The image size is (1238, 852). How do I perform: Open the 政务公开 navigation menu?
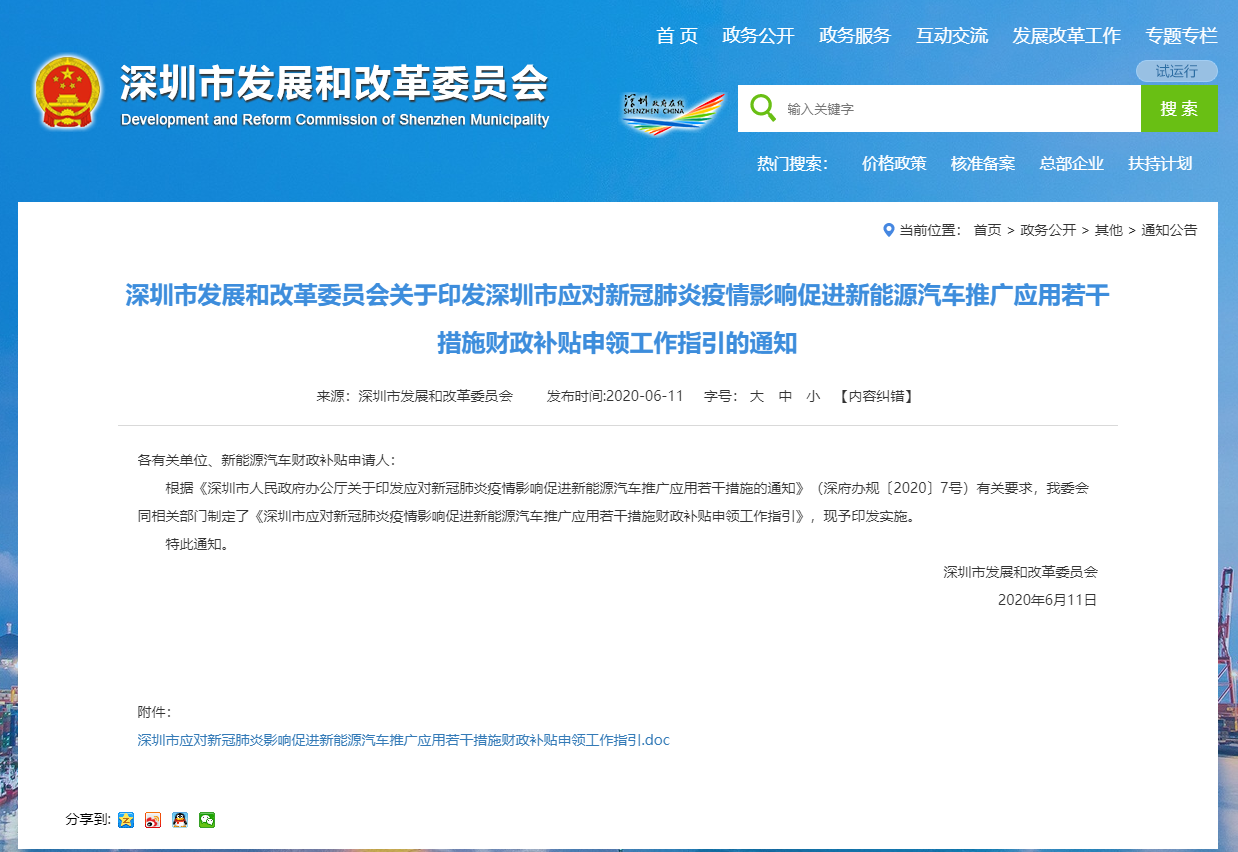758,36
